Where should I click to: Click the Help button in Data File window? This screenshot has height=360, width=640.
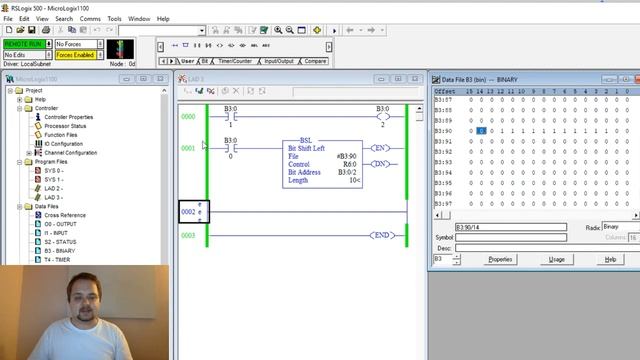point(610,259)
